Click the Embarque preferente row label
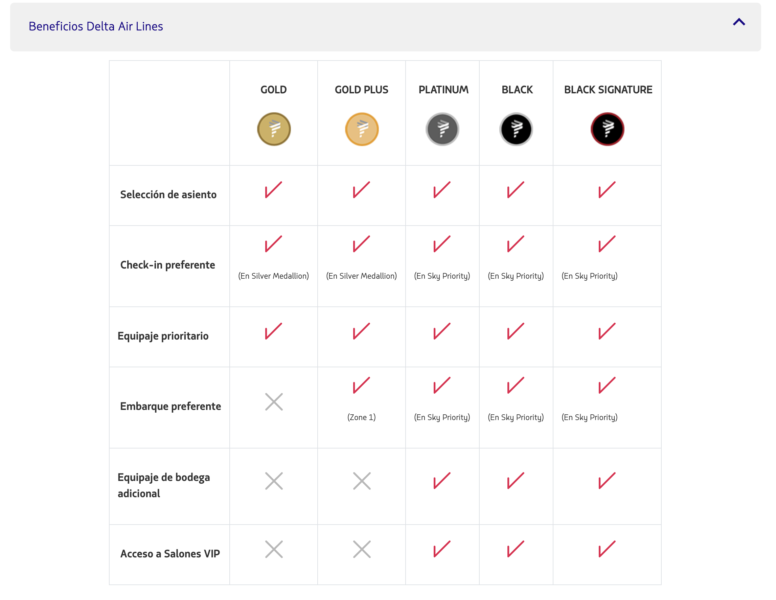This screenshot has height=600, width=776. (x=170, y=406)
